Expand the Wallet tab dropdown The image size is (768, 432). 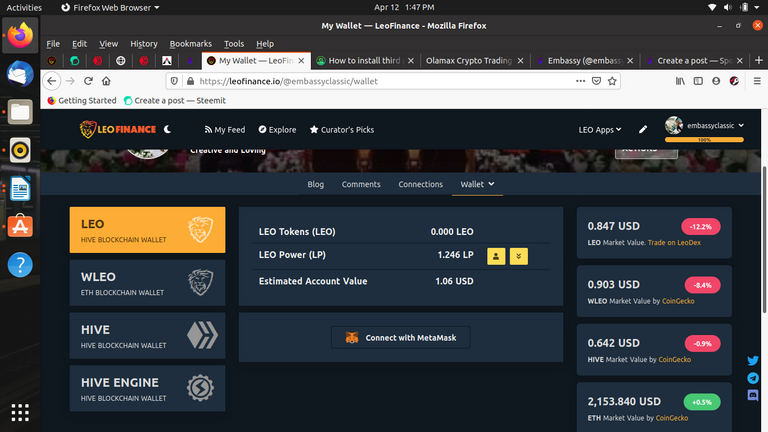pos(477,184)
